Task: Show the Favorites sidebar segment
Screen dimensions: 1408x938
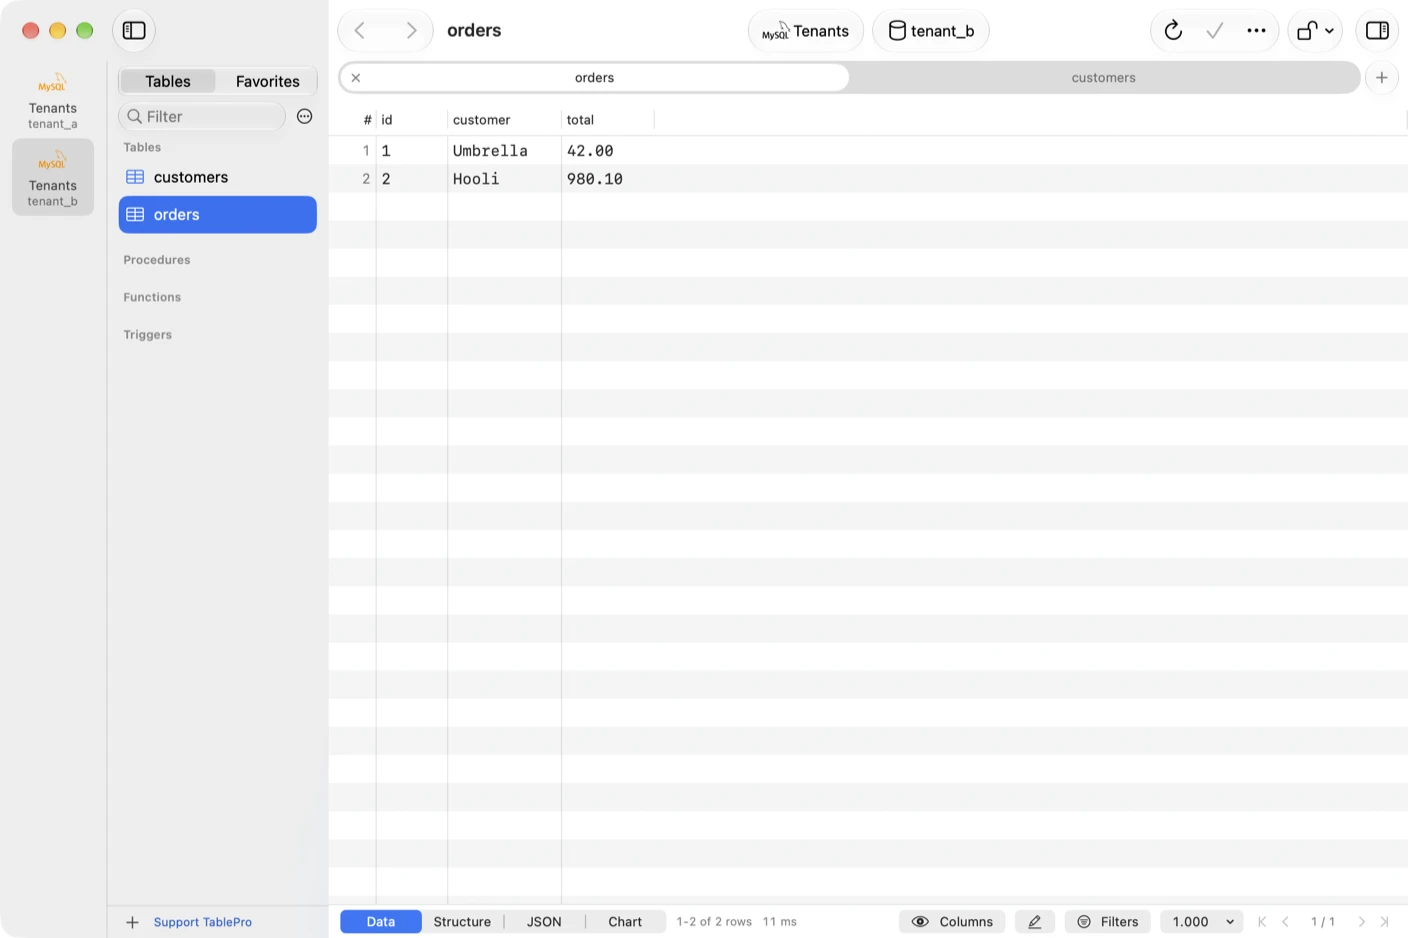Action: point(267,81)
